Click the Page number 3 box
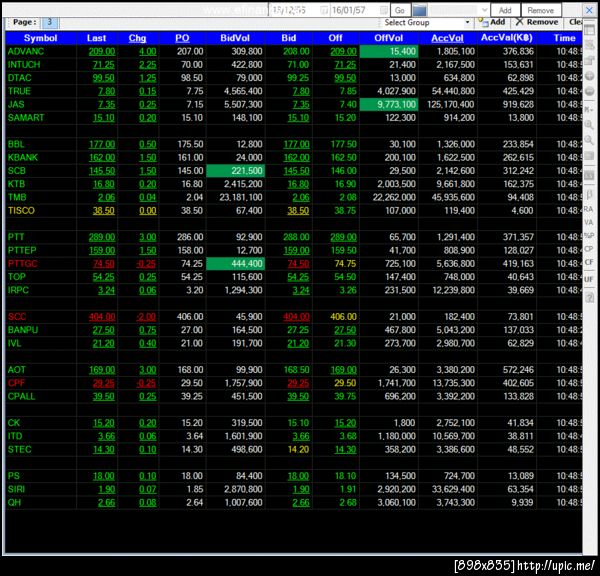This screenshot has width=600, height=576. (x=49, y=22)
